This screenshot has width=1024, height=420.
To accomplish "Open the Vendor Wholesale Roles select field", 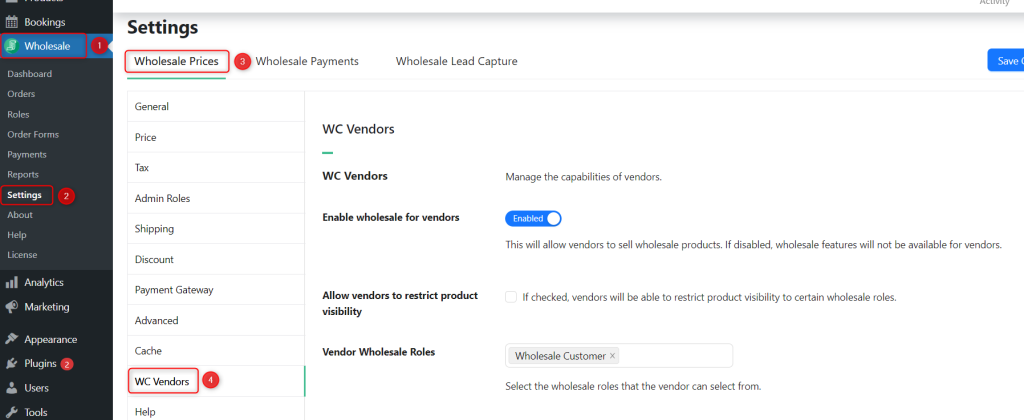I will tap(618, 356).
